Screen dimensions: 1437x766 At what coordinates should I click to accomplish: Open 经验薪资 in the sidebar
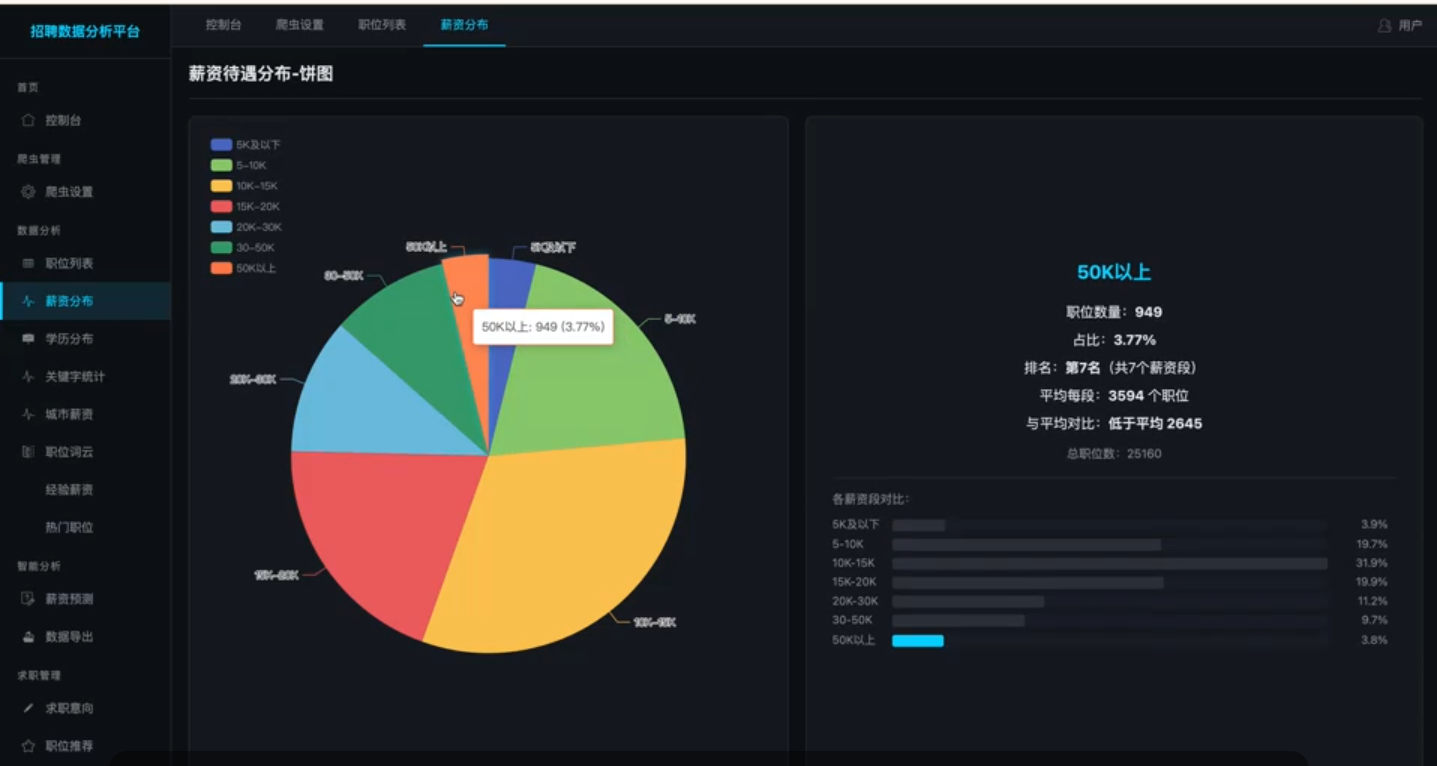pyautogui.click(x=69, y=490)
